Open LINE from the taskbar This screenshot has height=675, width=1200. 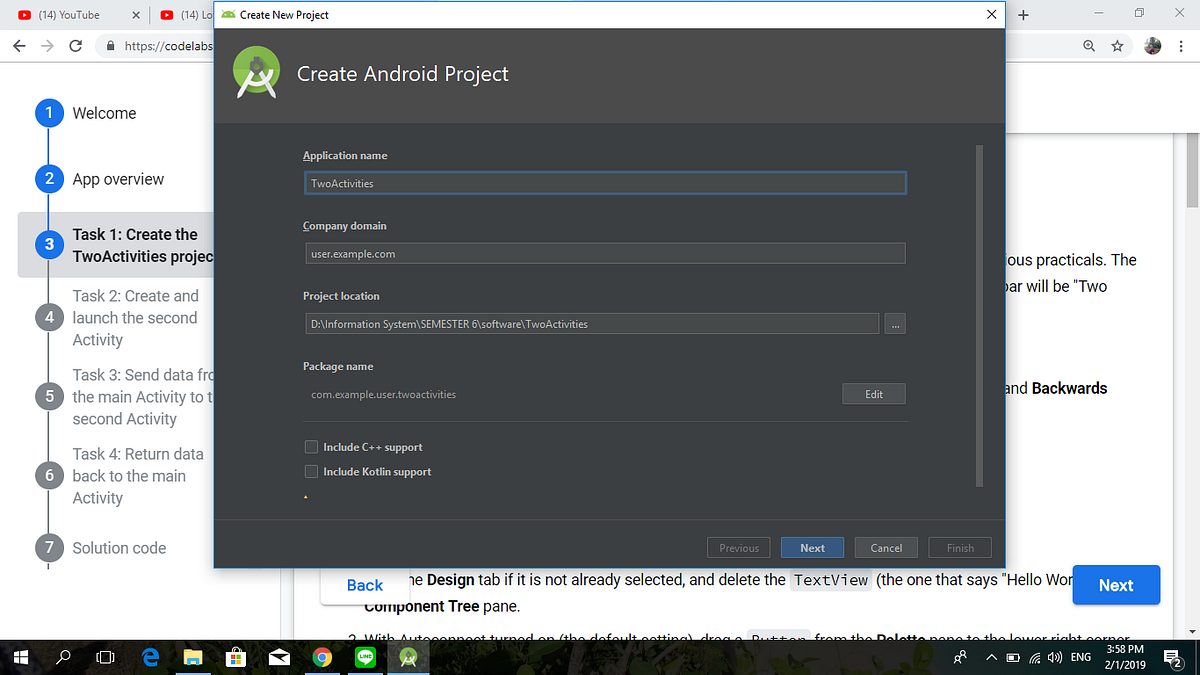click(364, 657)
